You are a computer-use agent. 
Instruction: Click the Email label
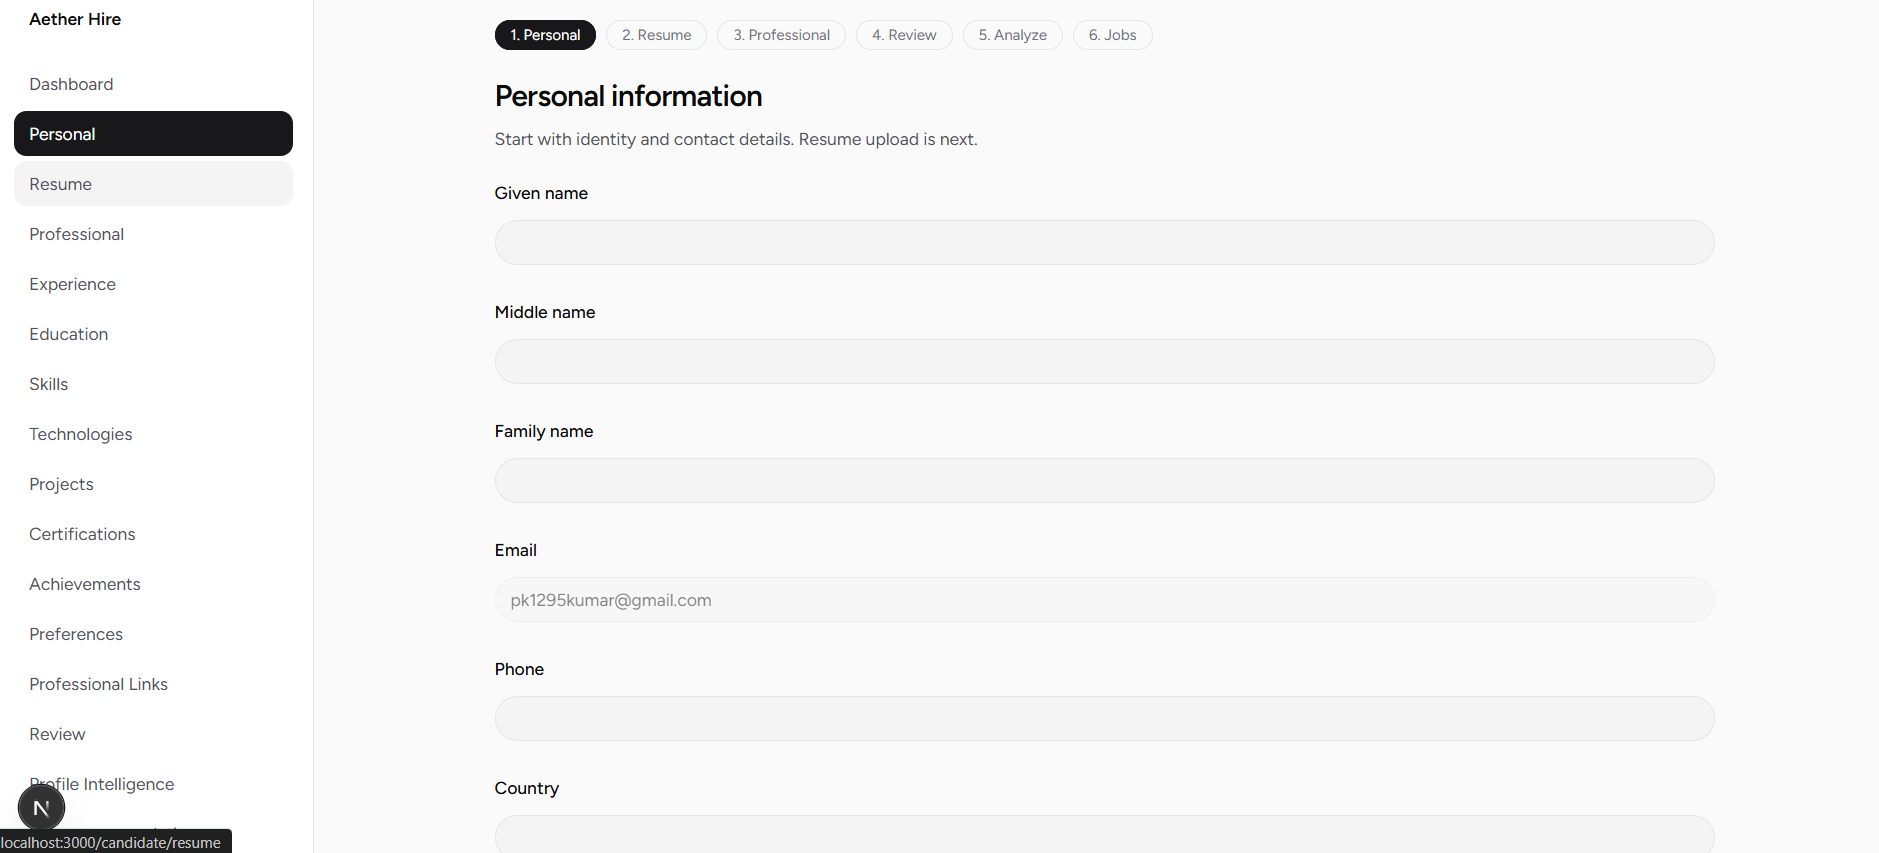click(516, 550)
